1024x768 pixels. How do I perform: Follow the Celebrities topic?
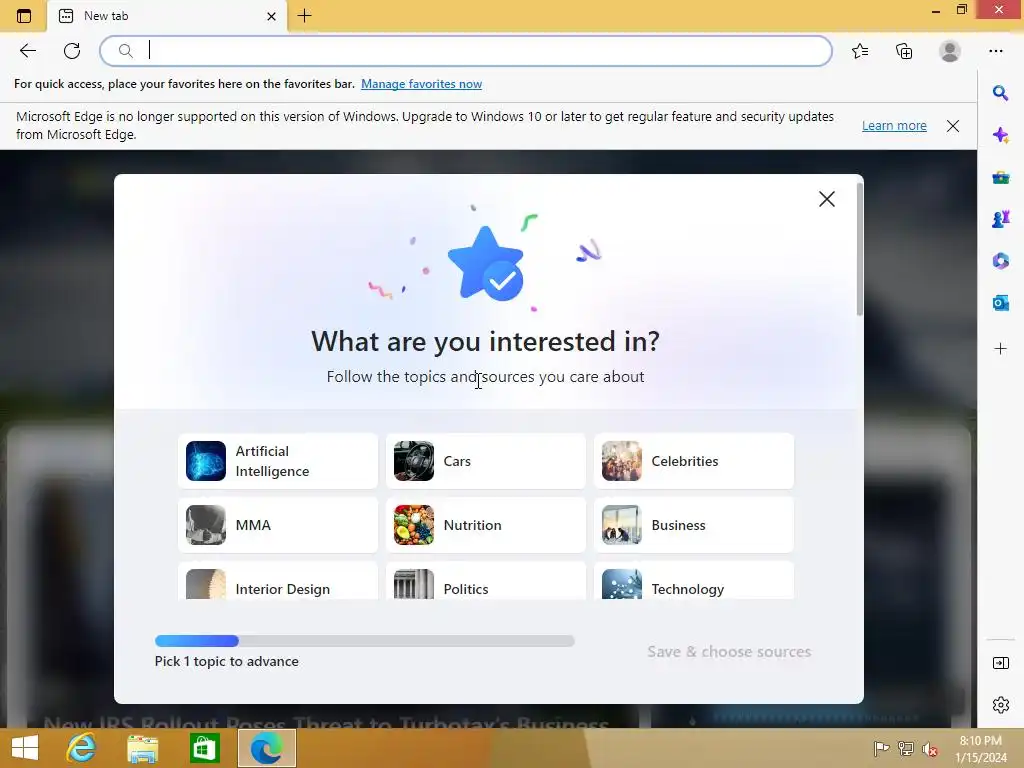[694, 461]
